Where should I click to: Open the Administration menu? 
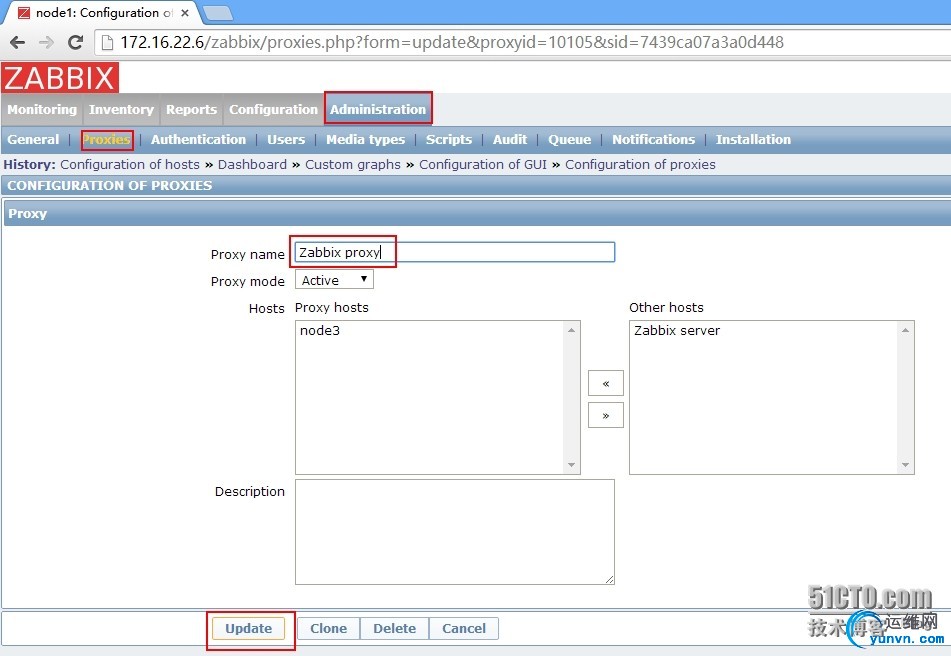[378, 109]
